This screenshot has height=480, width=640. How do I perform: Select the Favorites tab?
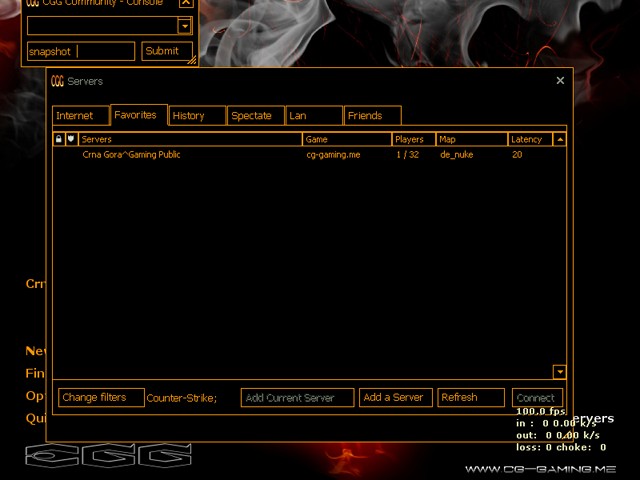pyautogui.click(x=139, y=115)
